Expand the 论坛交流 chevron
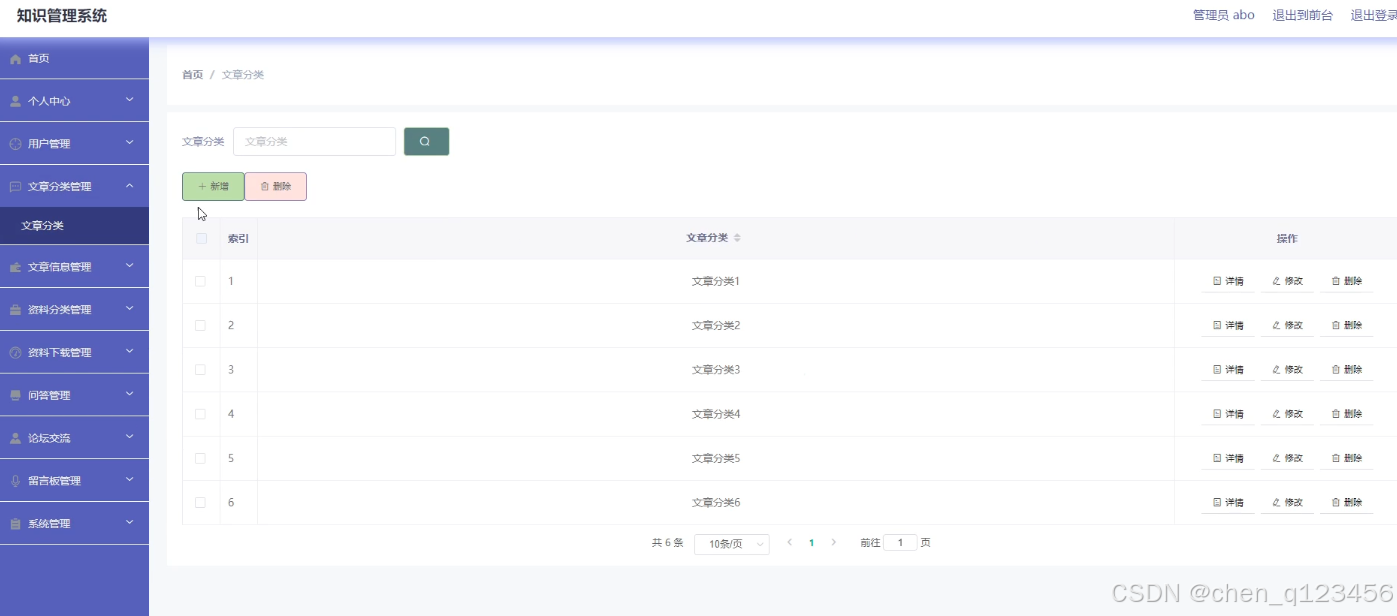1397x616 pixels. click(129, 437)
